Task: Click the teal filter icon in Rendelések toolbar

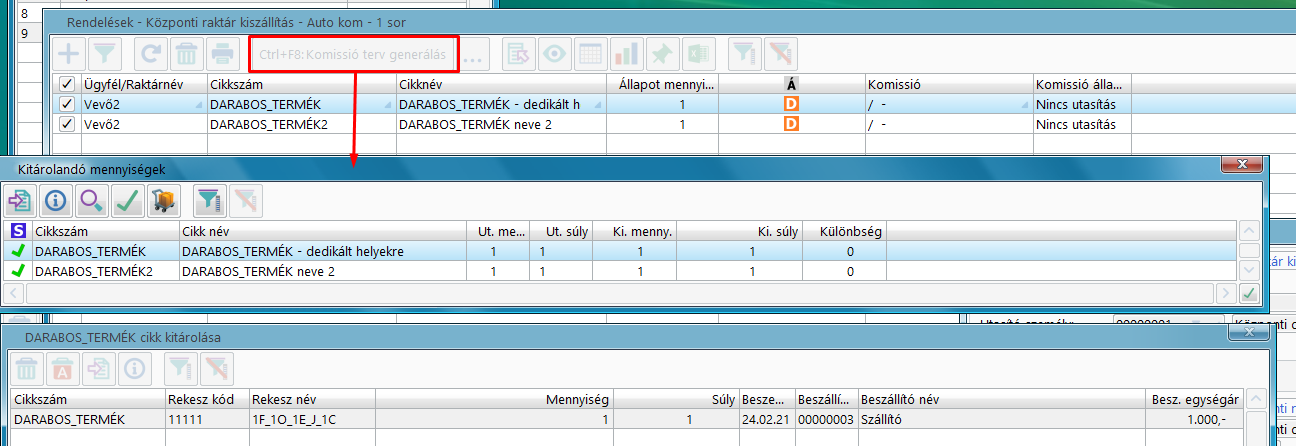Action: coord(743,54)
